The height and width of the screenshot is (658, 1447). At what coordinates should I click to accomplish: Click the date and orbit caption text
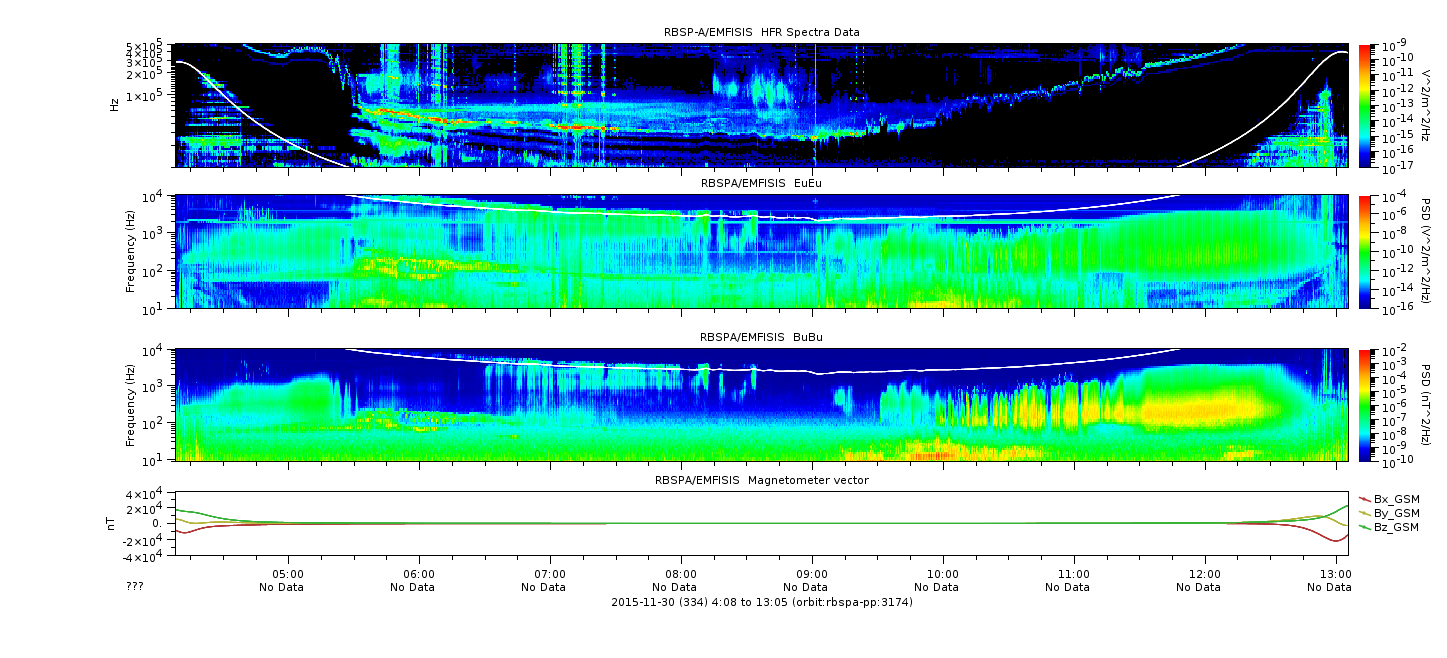point(762,602)
